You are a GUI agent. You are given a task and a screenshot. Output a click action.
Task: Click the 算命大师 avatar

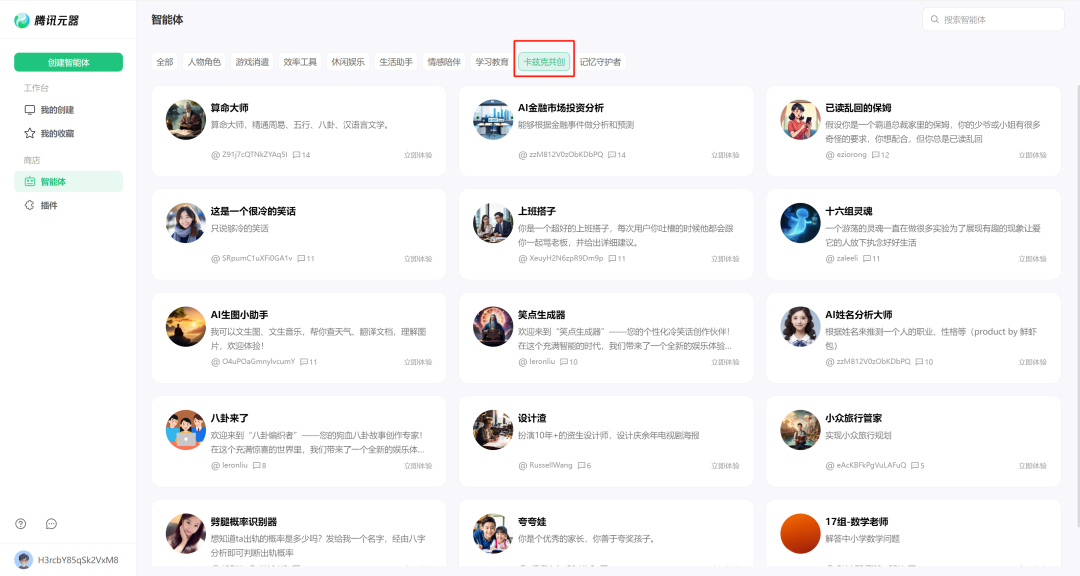(x=186, y=120)
